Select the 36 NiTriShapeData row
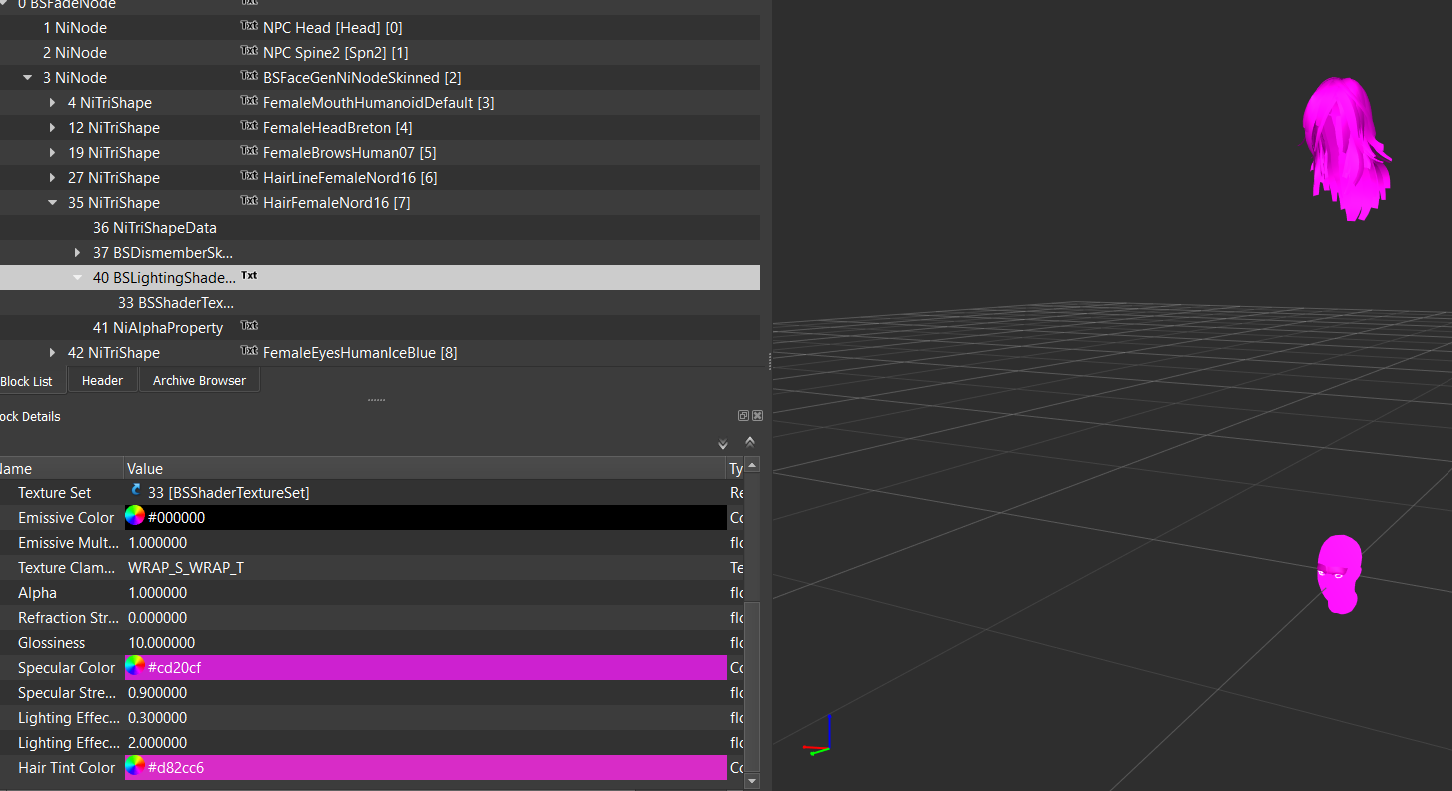 coord(380,227)
